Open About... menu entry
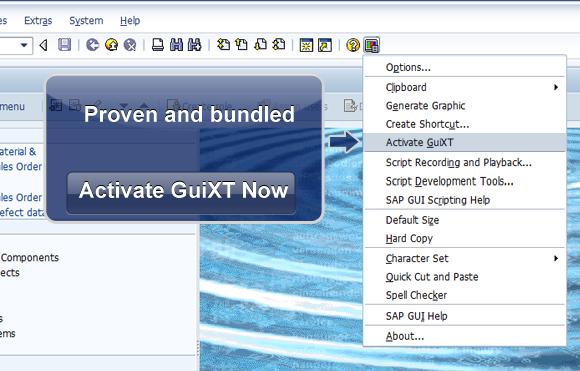Viewport: 580px width, 371px height. click(465, 336)
